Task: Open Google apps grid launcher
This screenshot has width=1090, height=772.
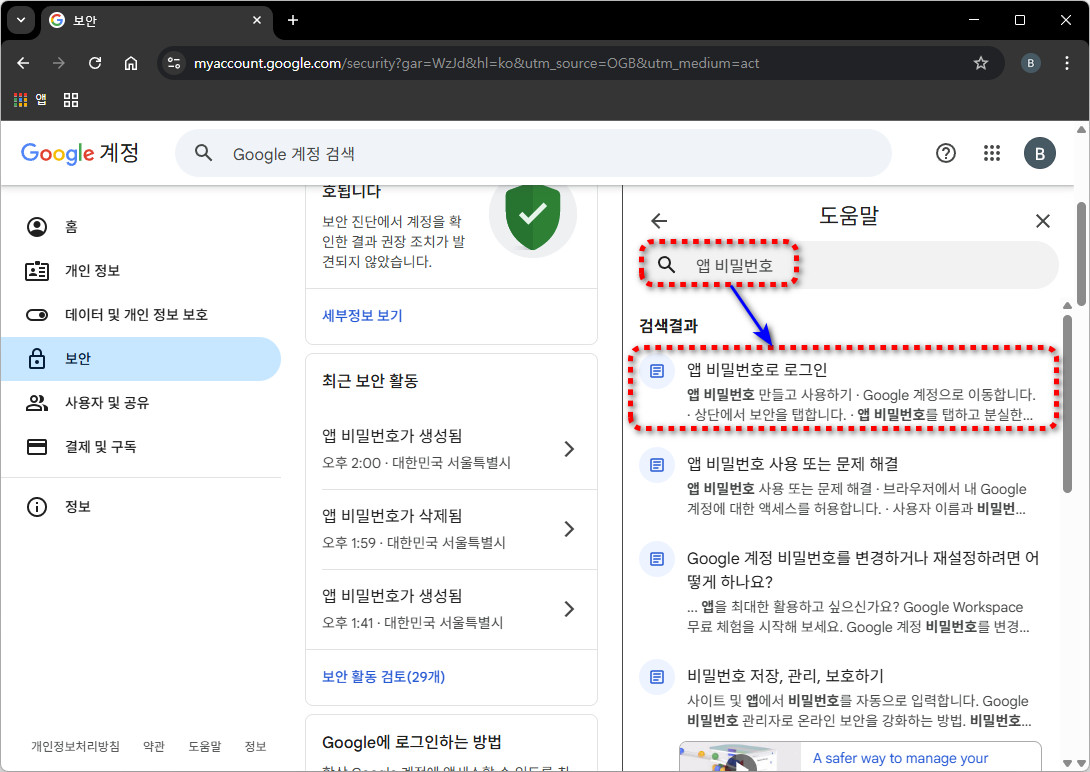Action: [x=992, y=153]
